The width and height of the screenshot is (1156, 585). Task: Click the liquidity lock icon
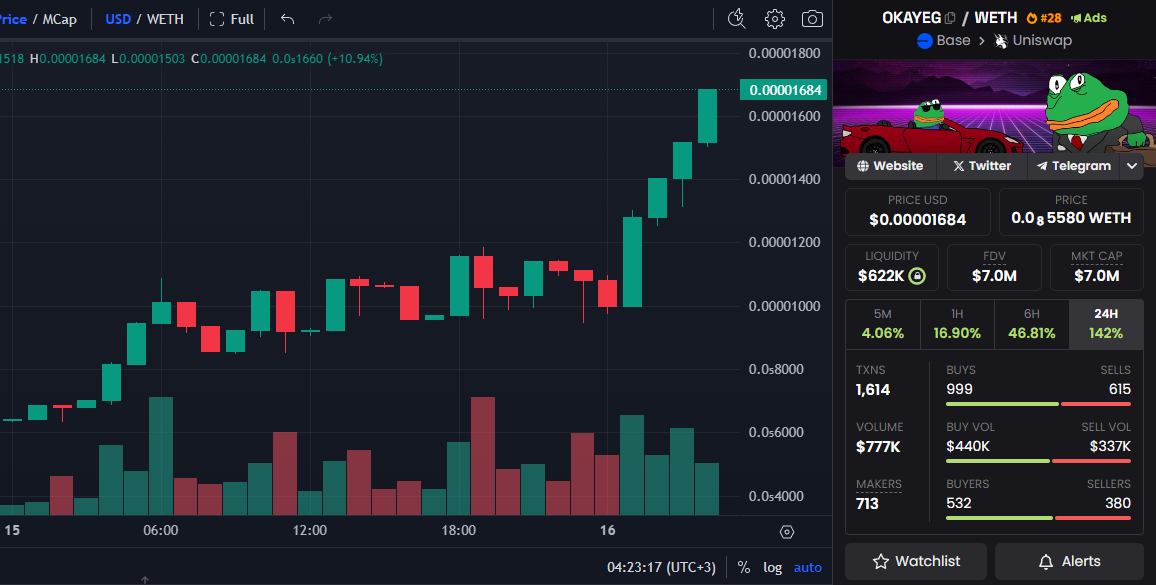[916, 276]
